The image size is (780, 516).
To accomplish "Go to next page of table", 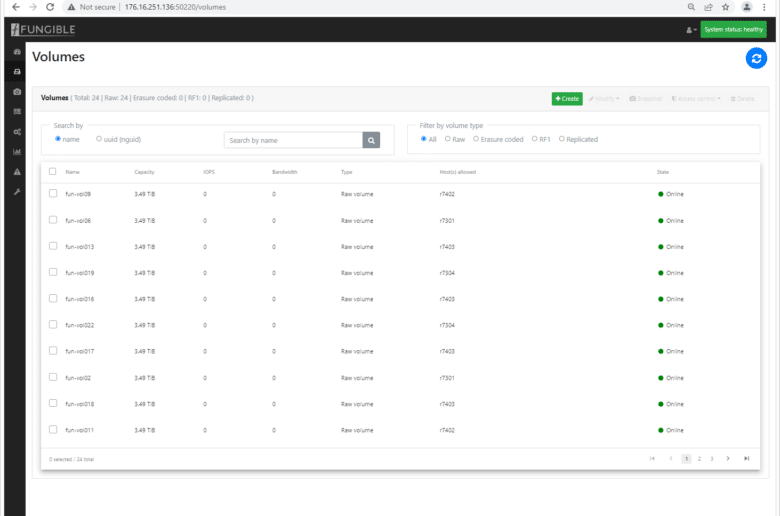I will click(728, 459).
